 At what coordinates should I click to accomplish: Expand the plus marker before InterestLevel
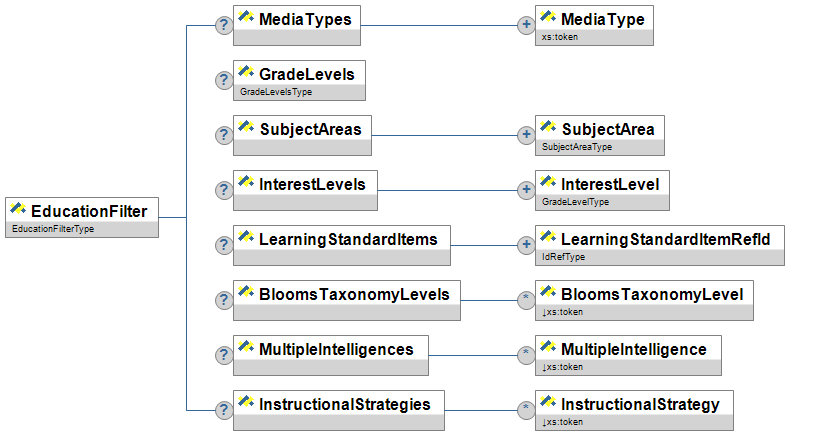coord(526,190)
